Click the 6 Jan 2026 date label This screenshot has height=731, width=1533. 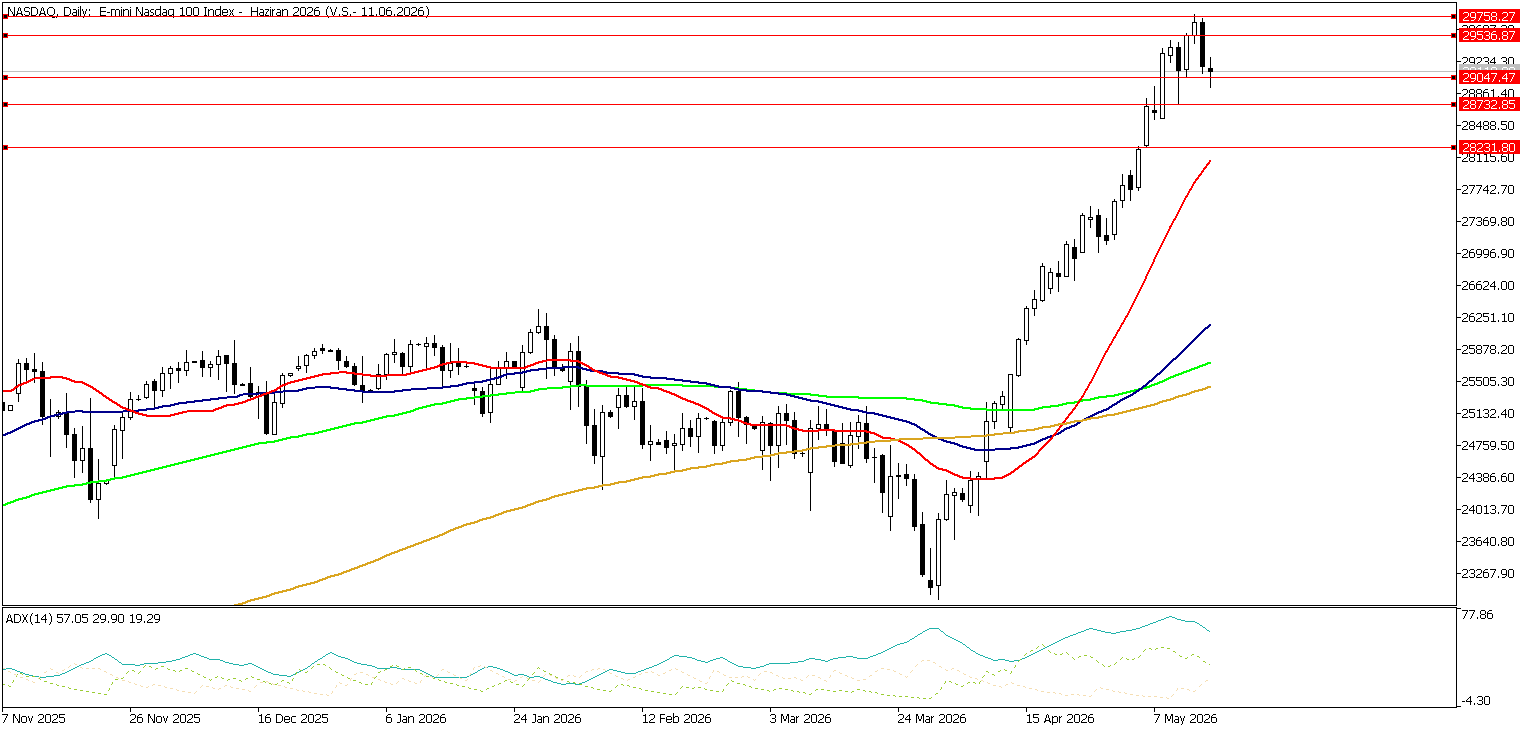coord(415,719)
